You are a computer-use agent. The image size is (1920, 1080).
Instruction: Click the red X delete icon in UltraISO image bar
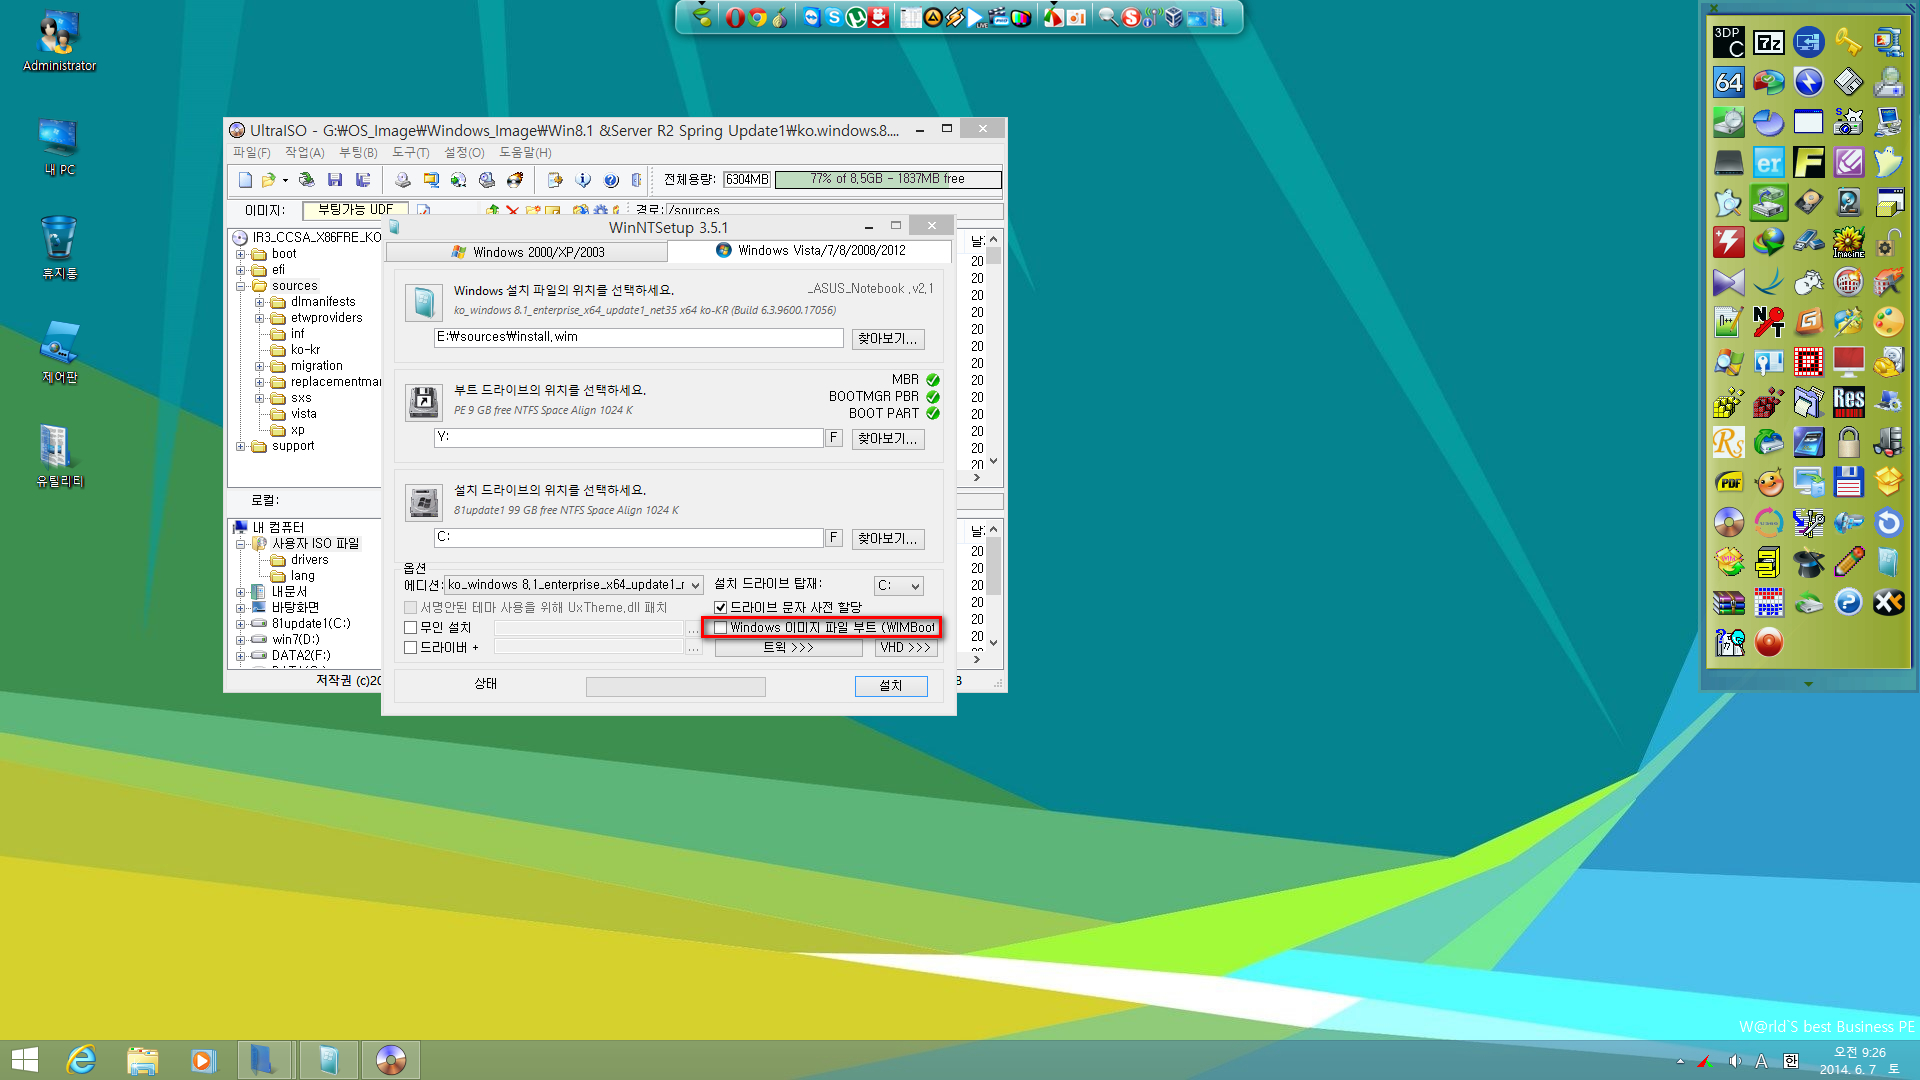(x=512, y=210)
